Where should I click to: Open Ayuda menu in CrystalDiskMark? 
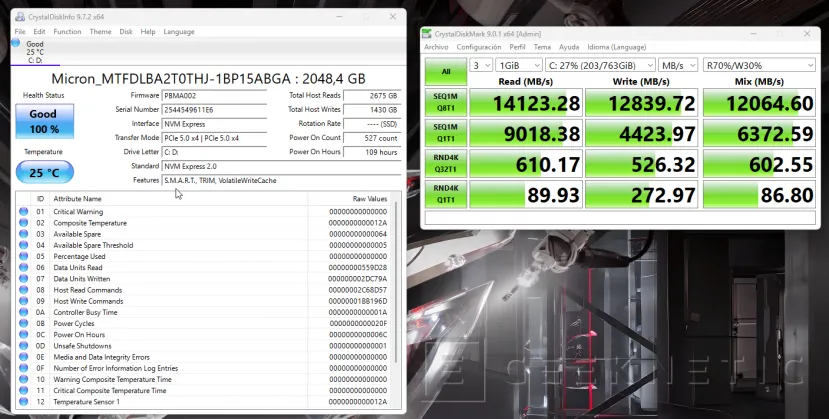click(x=569, y=47)
